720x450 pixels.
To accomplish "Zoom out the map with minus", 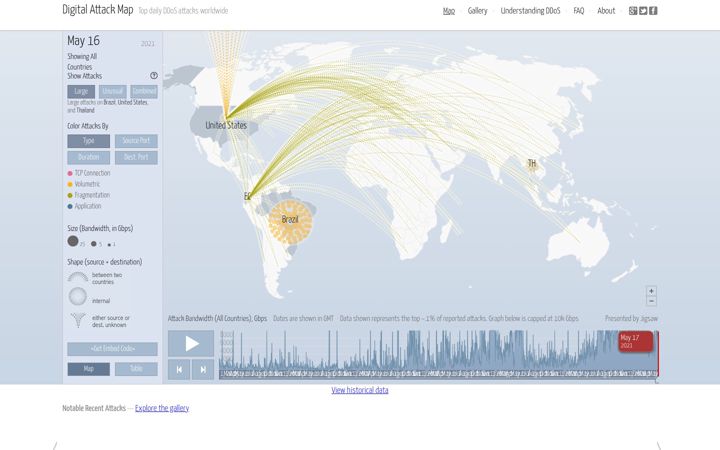I will click(651, 301).
